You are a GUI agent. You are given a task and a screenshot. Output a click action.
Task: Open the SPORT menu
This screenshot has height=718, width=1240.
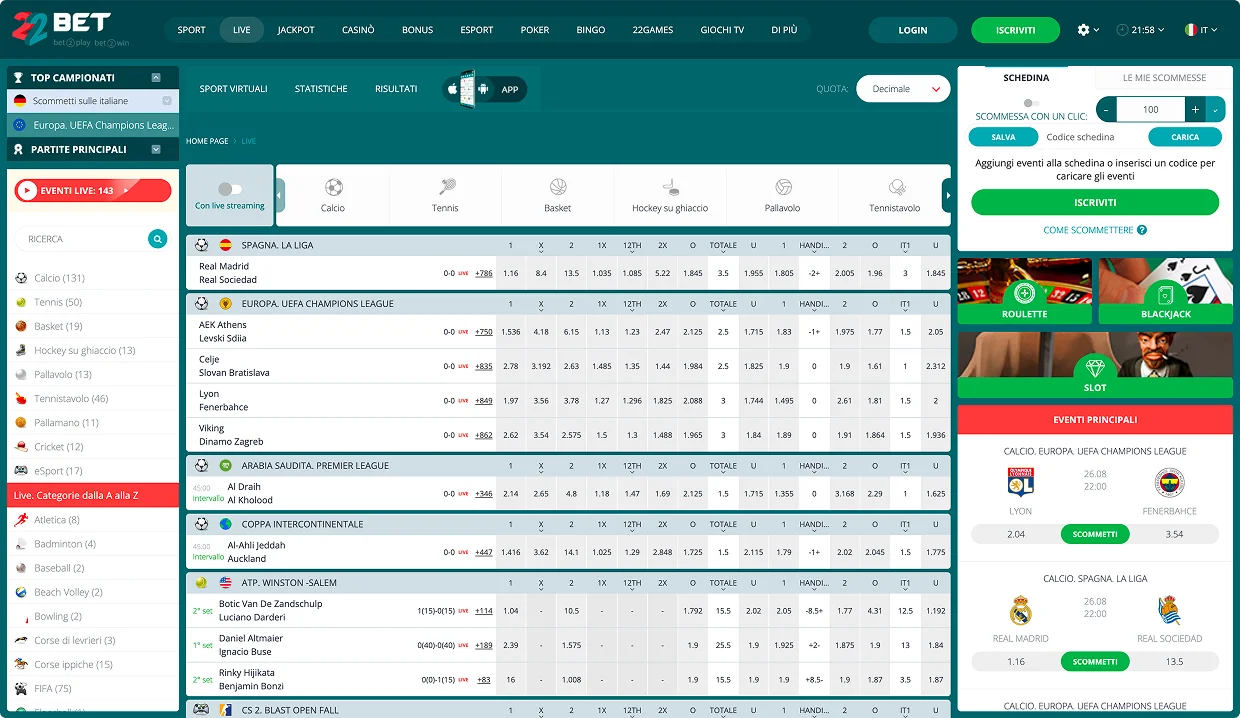[191, 30]
